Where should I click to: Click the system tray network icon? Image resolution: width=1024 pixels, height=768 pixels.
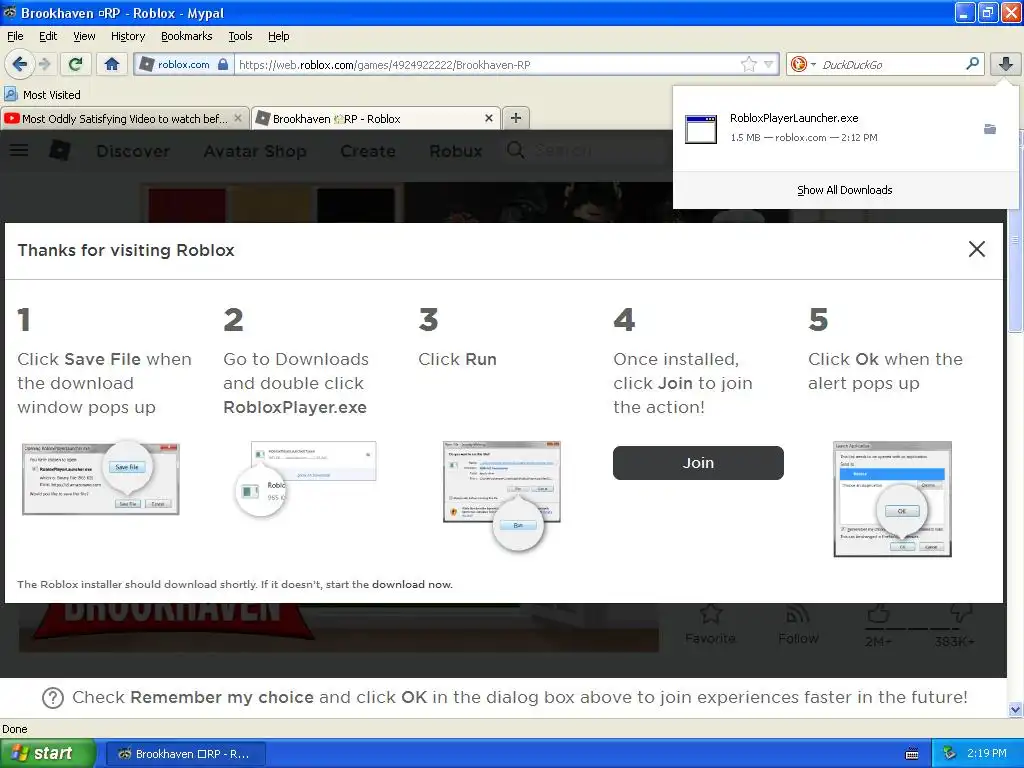949,753
